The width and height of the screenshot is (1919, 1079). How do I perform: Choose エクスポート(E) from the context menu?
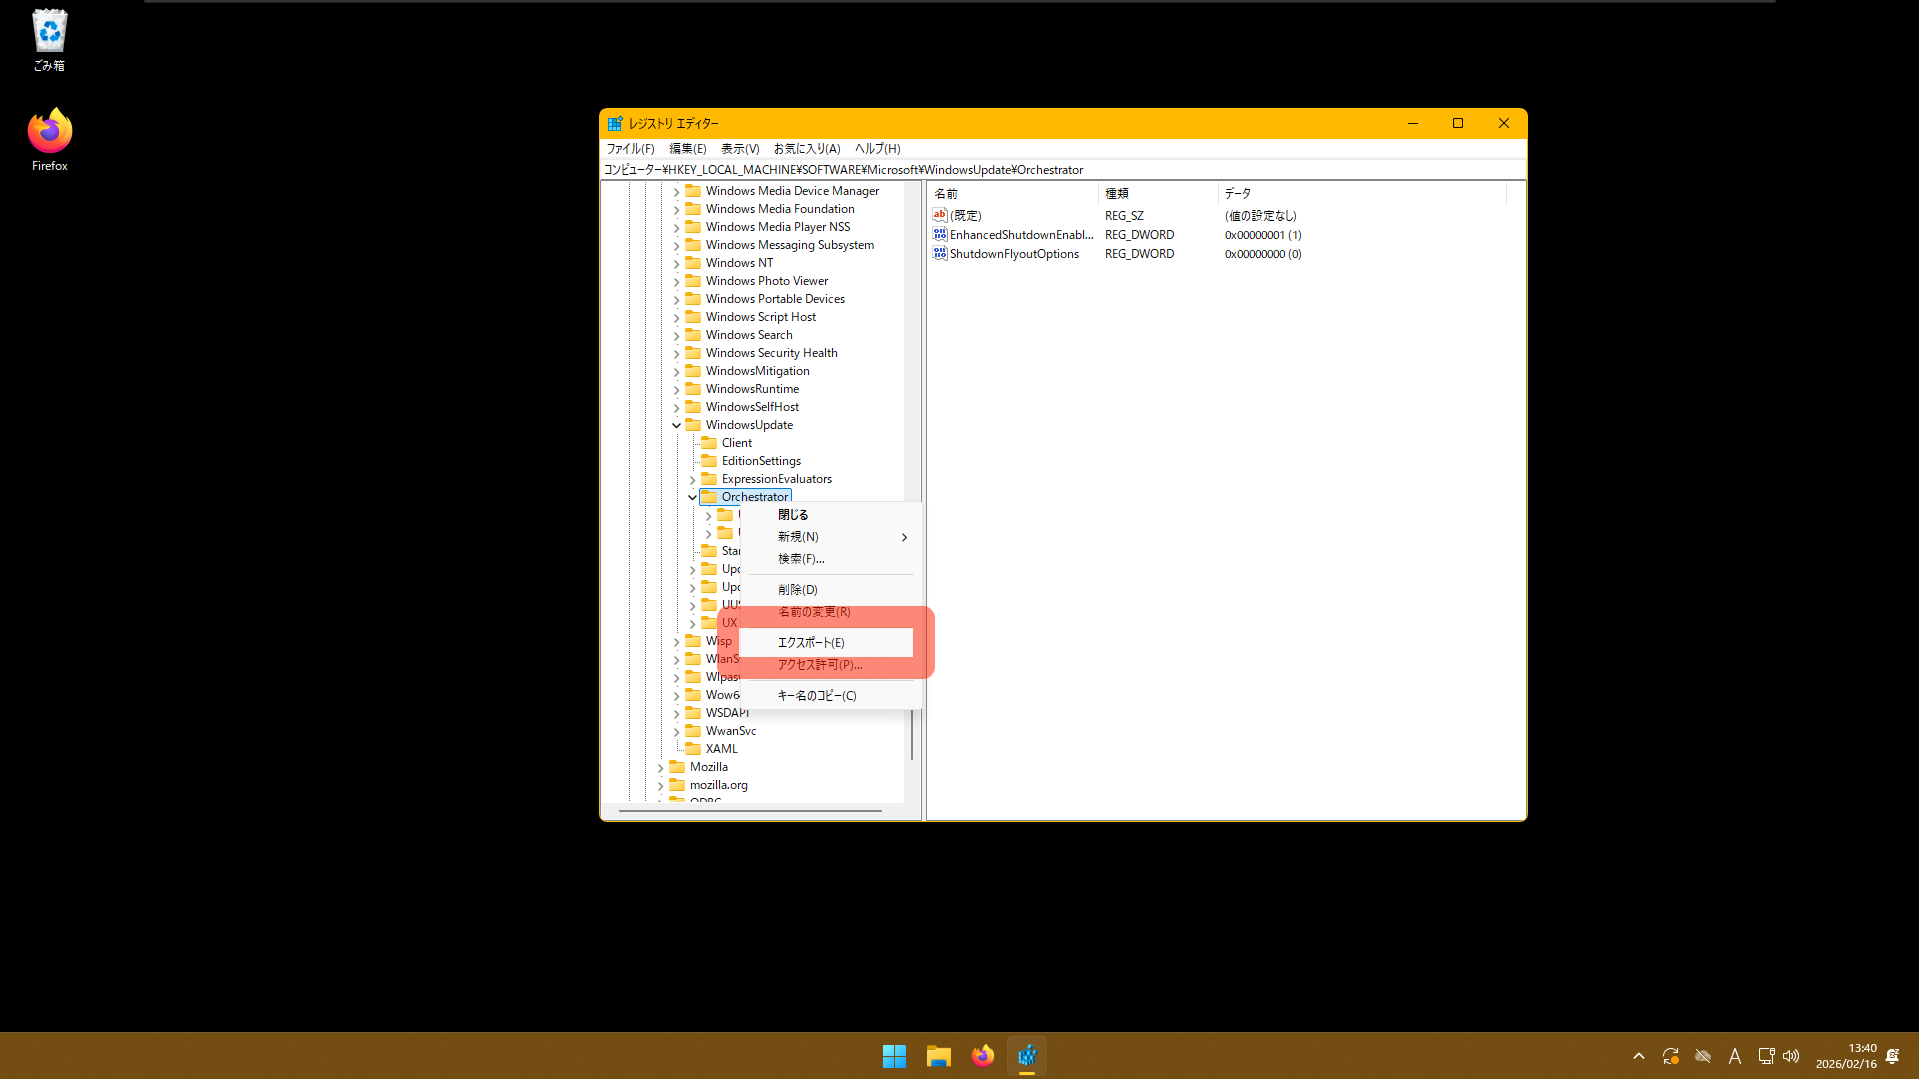click(x=811, y=643)
